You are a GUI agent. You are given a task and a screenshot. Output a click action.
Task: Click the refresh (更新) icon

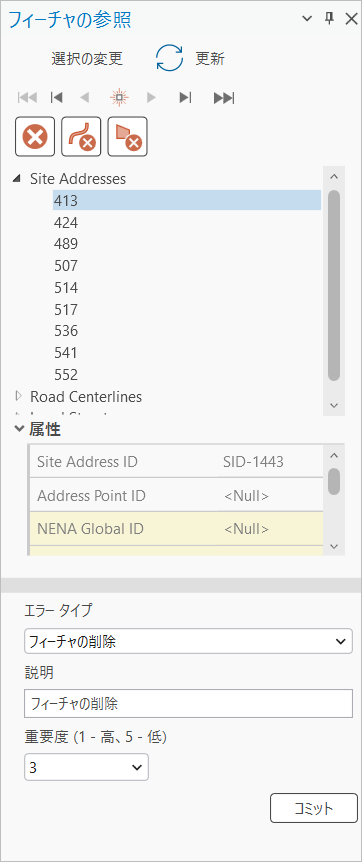(169, 59)
